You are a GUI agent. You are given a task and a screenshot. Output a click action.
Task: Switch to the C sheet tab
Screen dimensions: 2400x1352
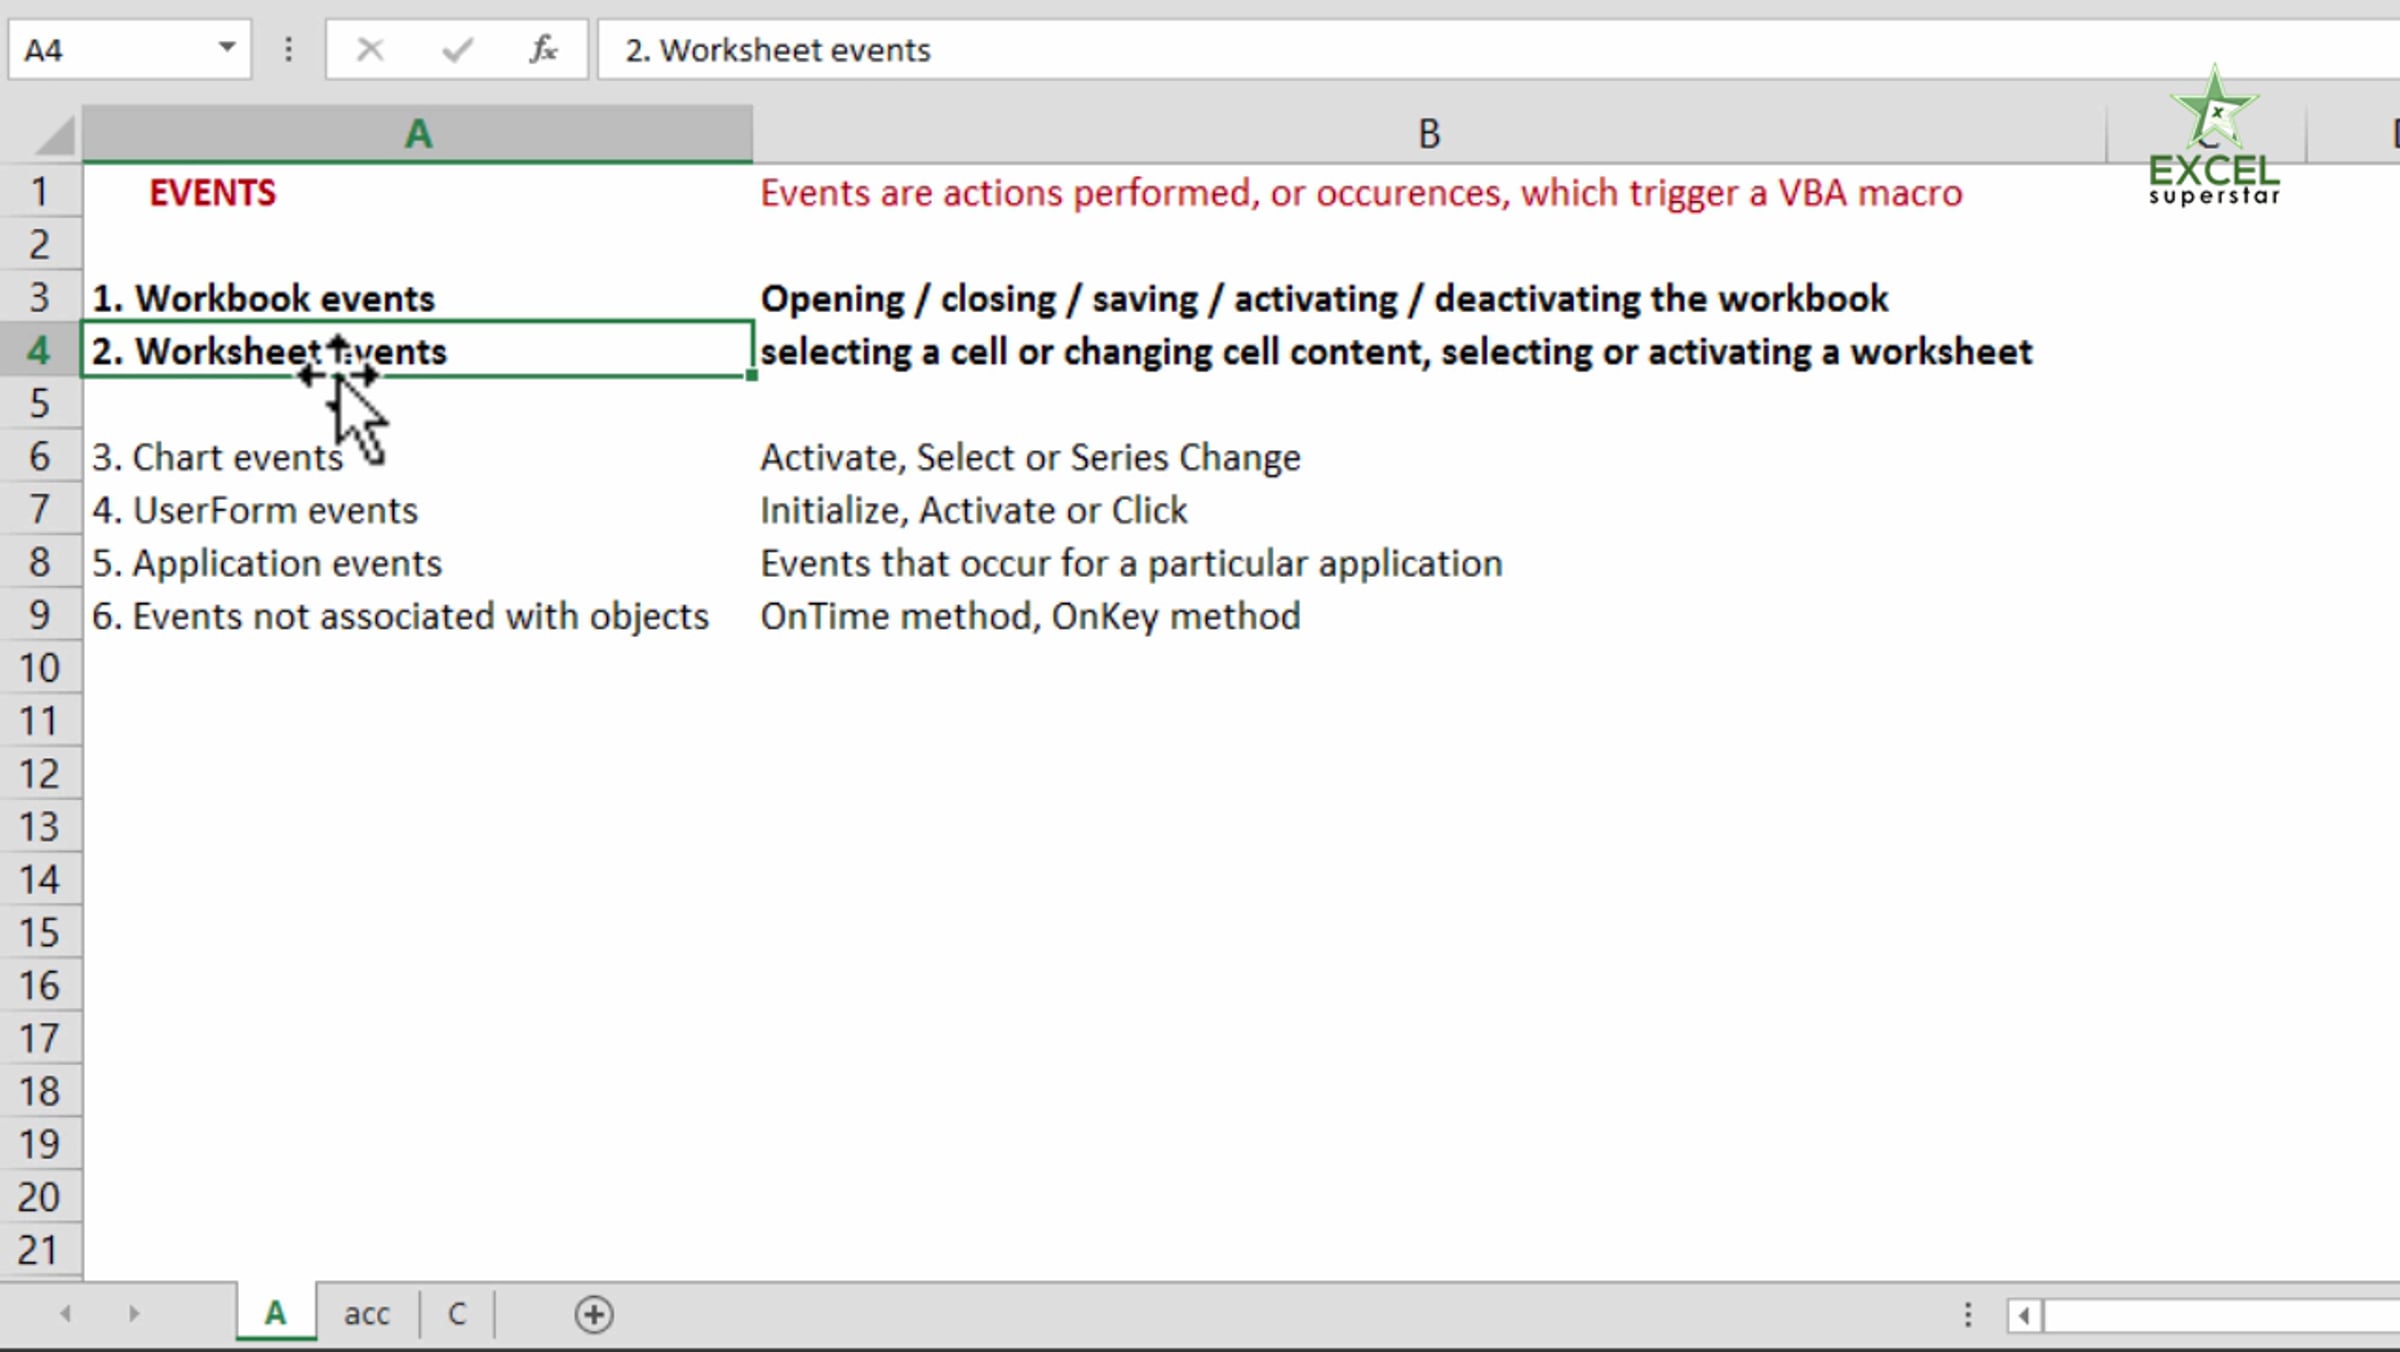tap(457, 1314)
